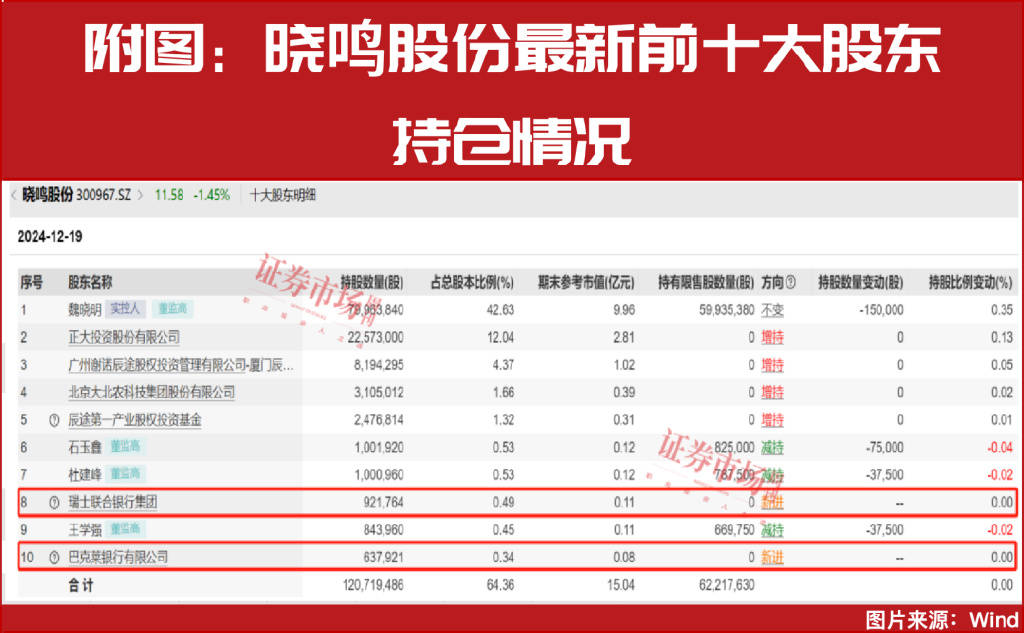Open shareholder 杜建峰
Screen dimensions: 1024x633
click(85, 475)
